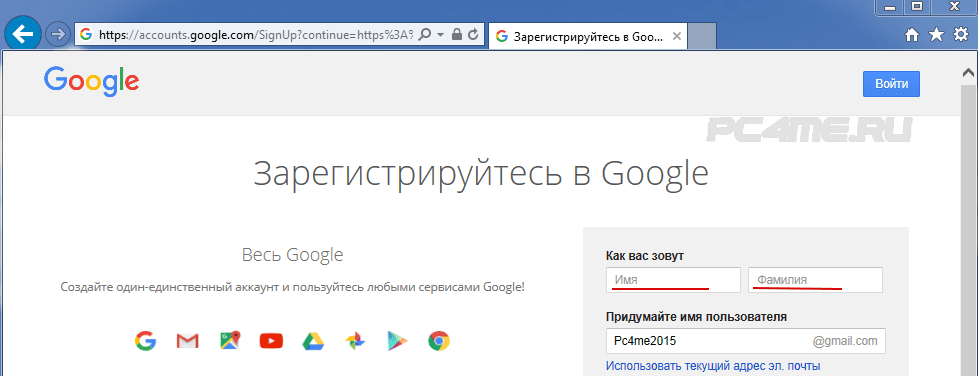Click the browser Back arrow button
978x376 pixels.
tap(23, 34)
